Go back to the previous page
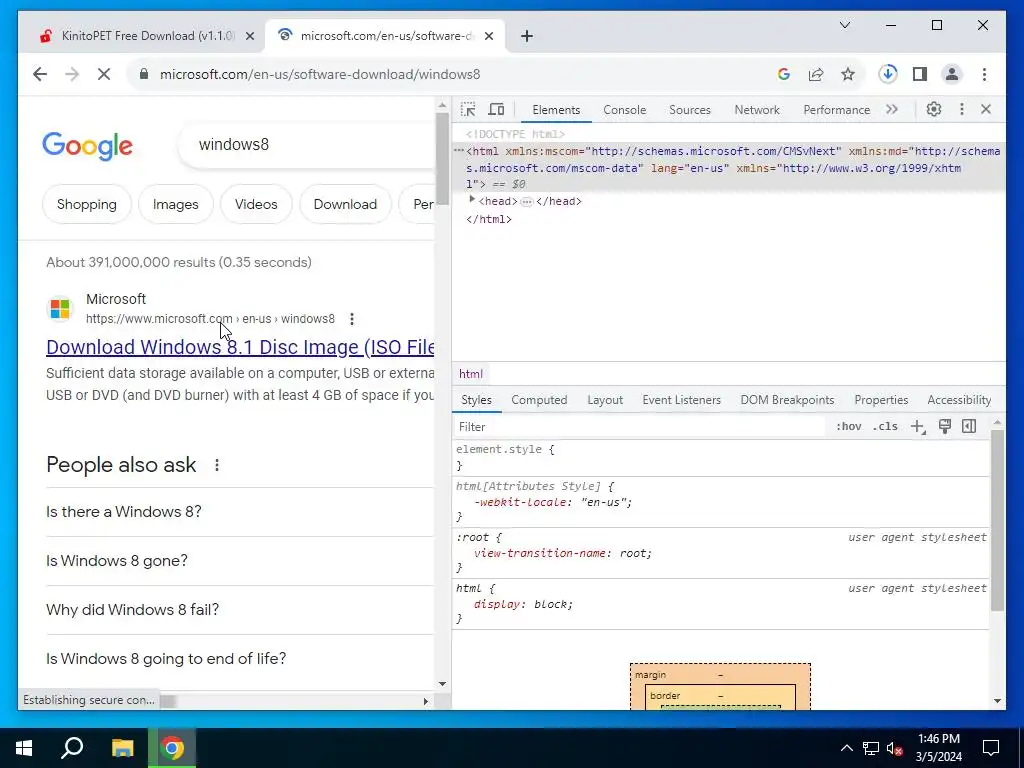This screenshot has height=768, width=1024. [40, 74]
